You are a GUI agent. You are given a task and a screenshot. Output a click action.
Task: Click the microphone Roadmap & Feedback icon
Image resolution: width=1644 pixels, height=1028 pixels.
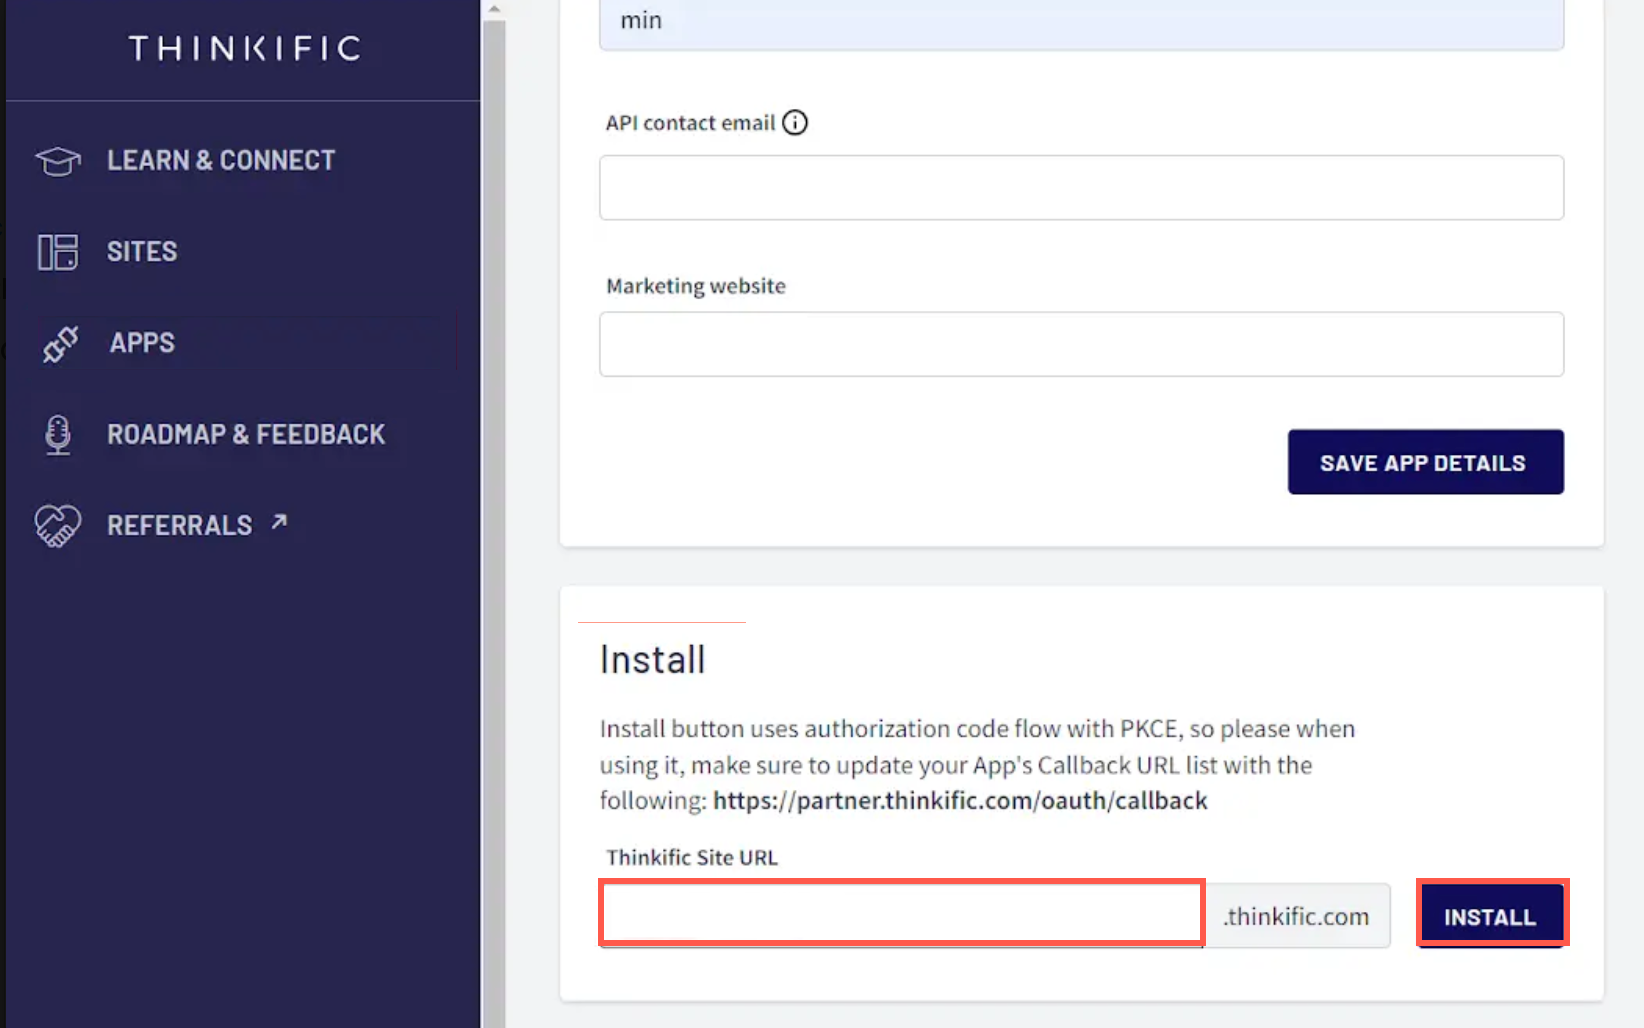point(58,435)
